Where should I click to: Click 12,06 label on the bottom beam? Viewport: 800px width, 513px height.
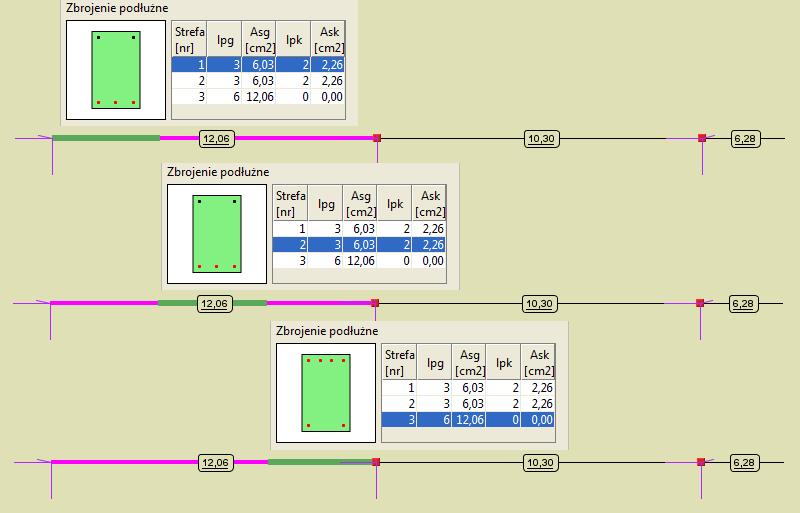(x=215, y=462)
